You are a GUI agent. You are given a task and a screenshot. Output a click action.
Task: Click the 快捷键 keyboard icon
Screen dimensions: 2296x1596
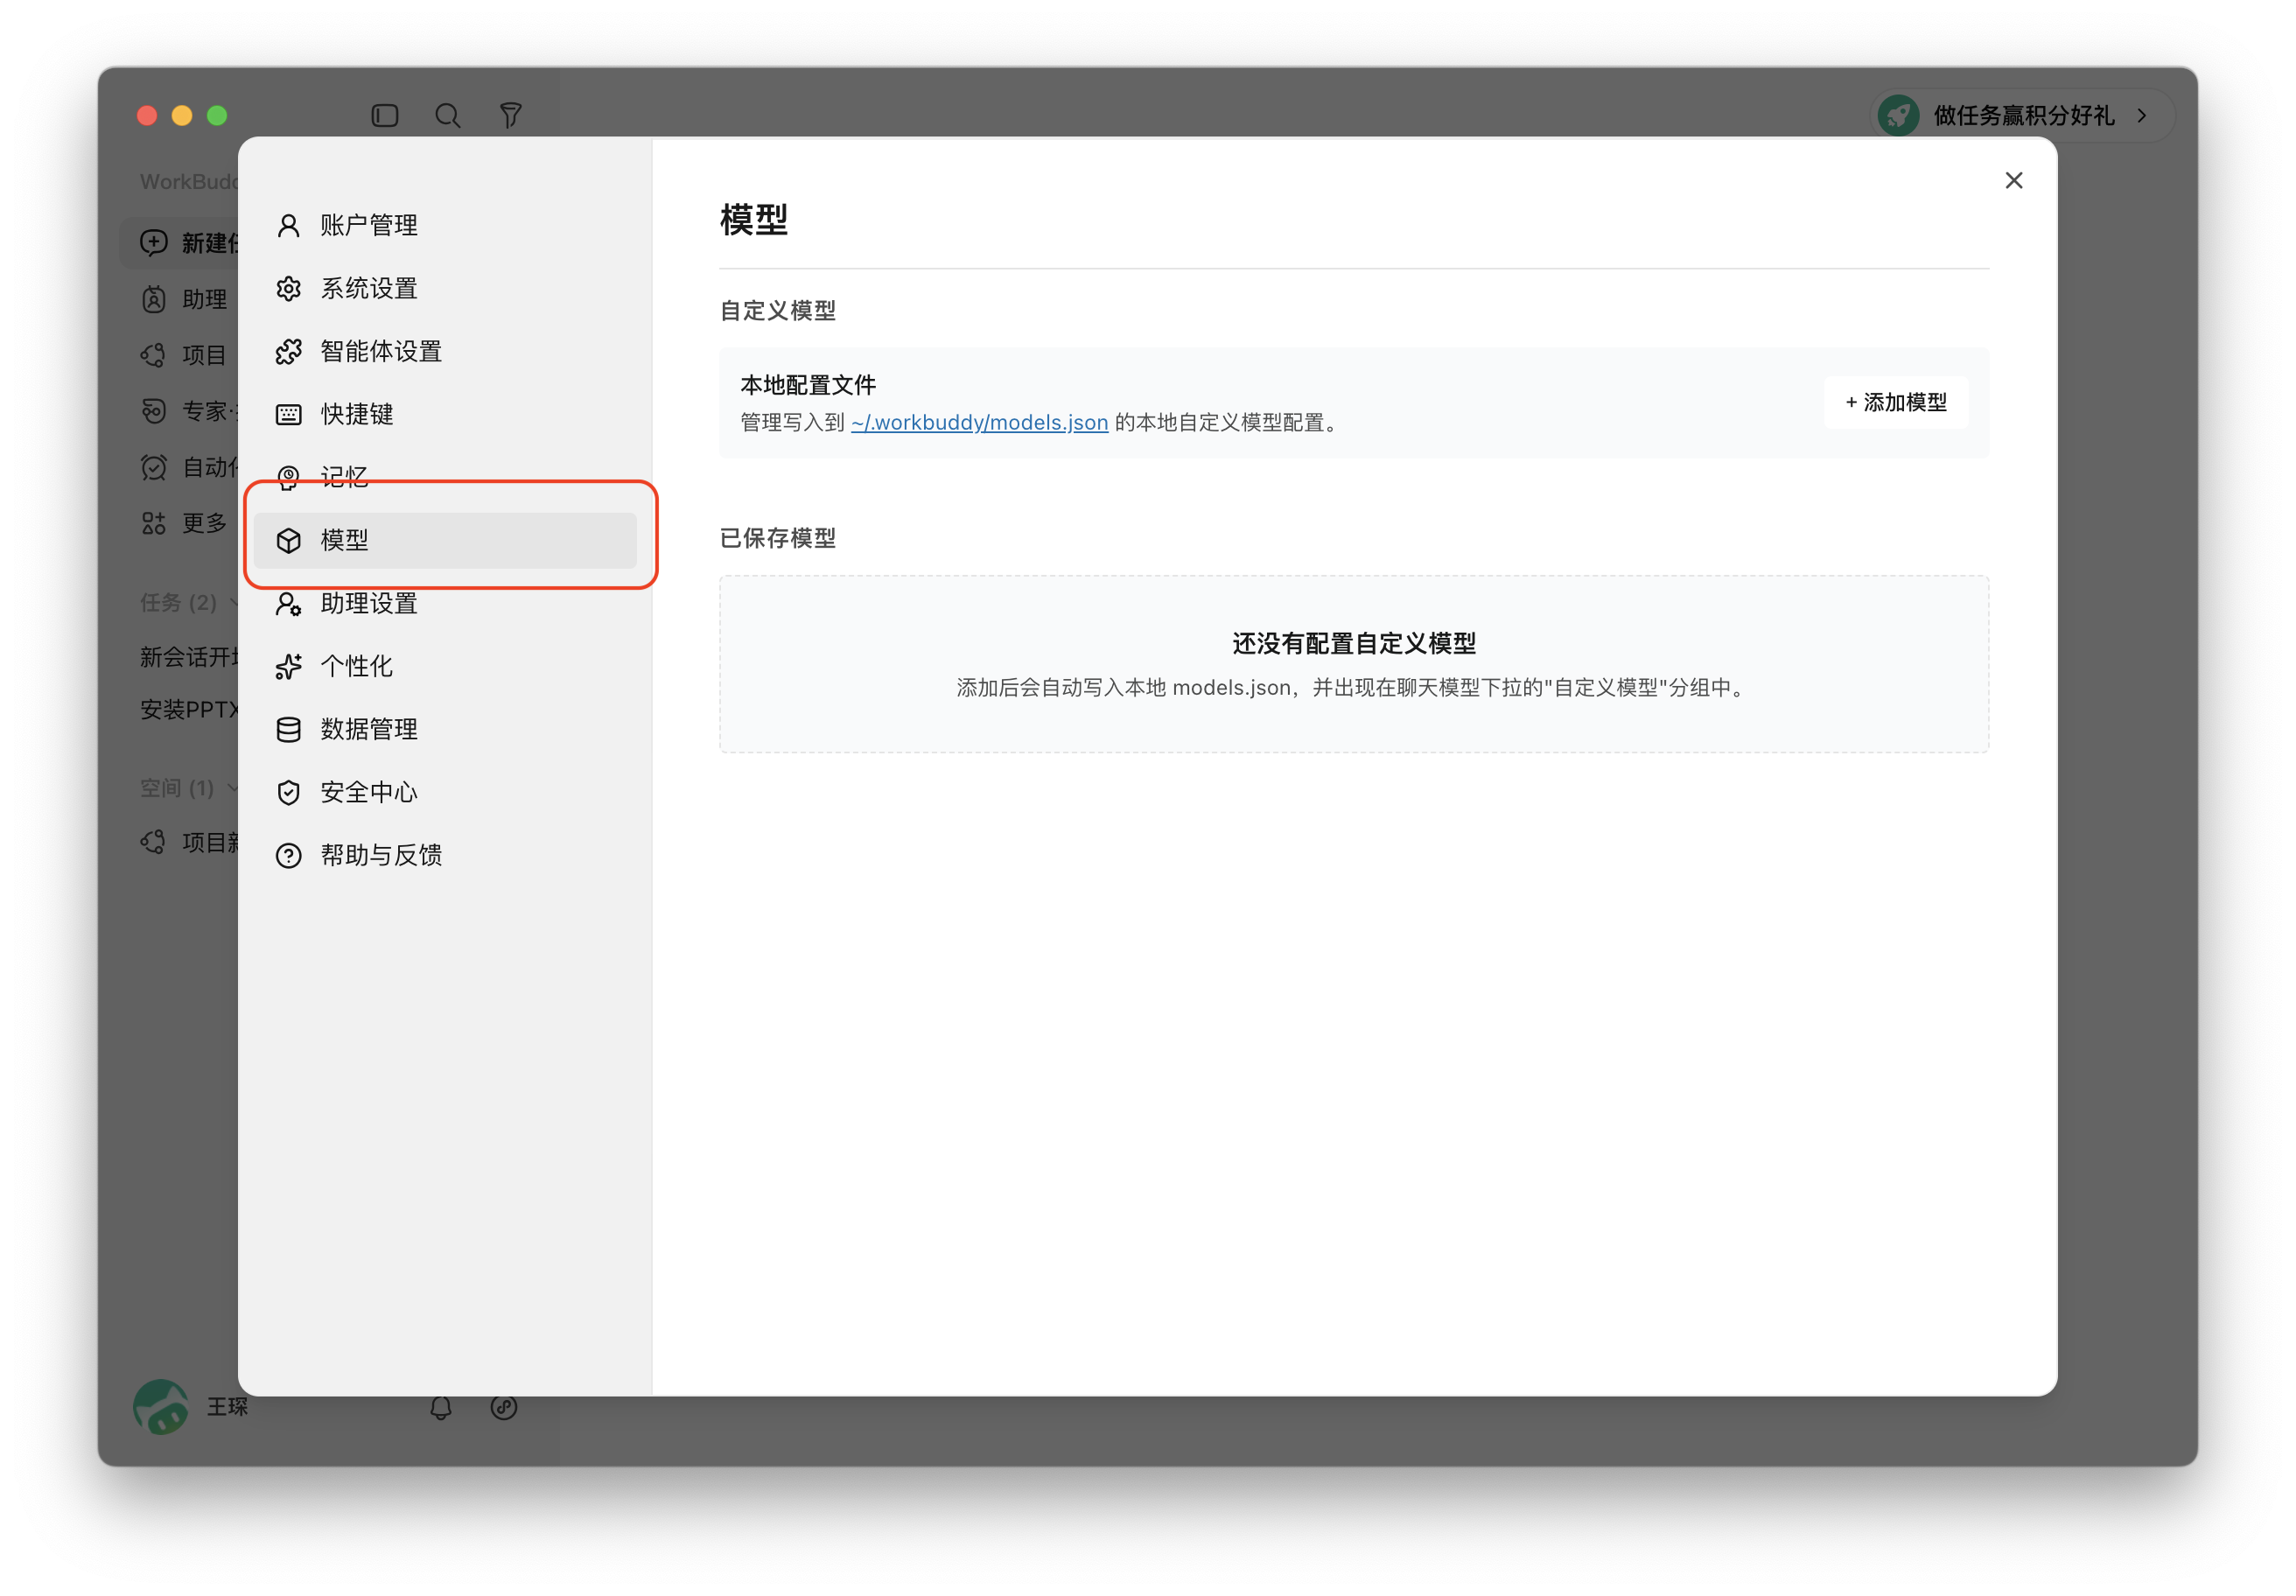pos(288,414)
